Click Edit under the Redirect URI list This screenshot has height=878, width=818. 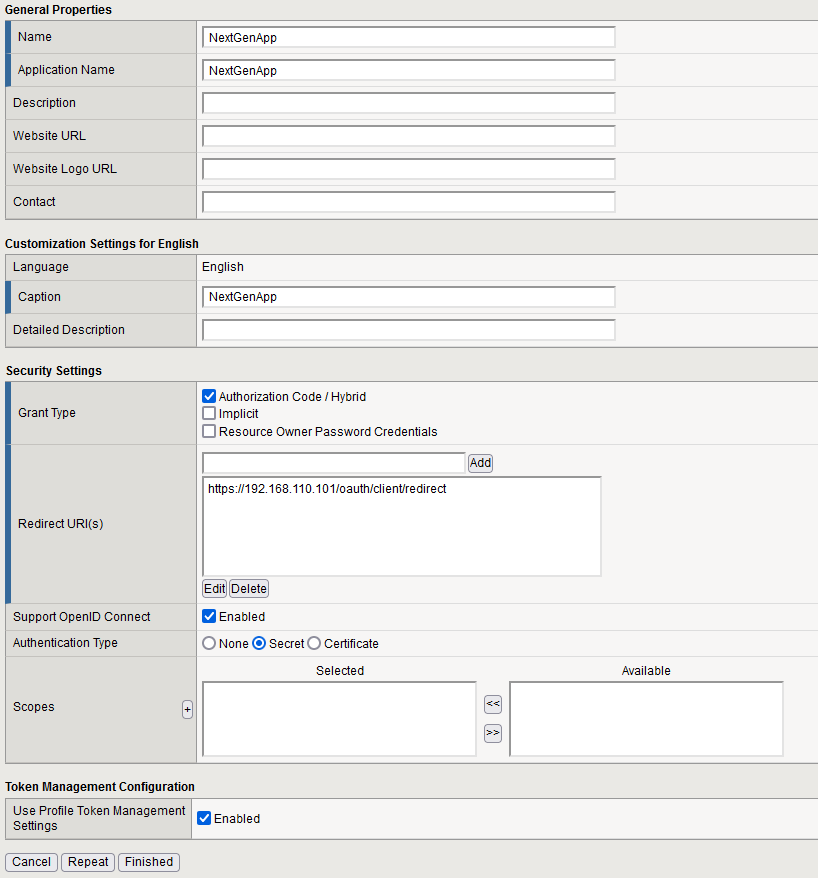pyautogui.click(x=214, y=588)
